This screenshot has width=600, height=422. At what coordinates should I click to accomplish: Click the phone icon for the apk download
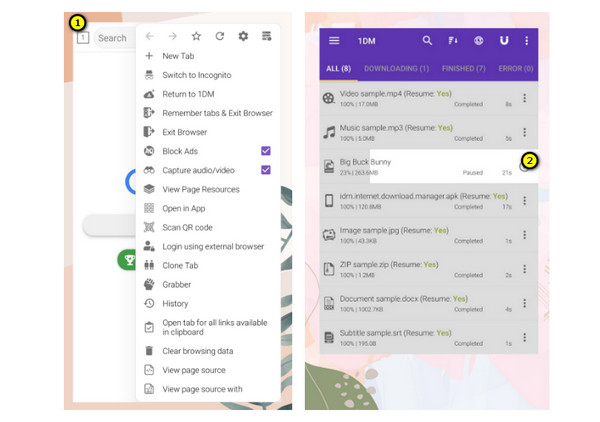point(329,200)
